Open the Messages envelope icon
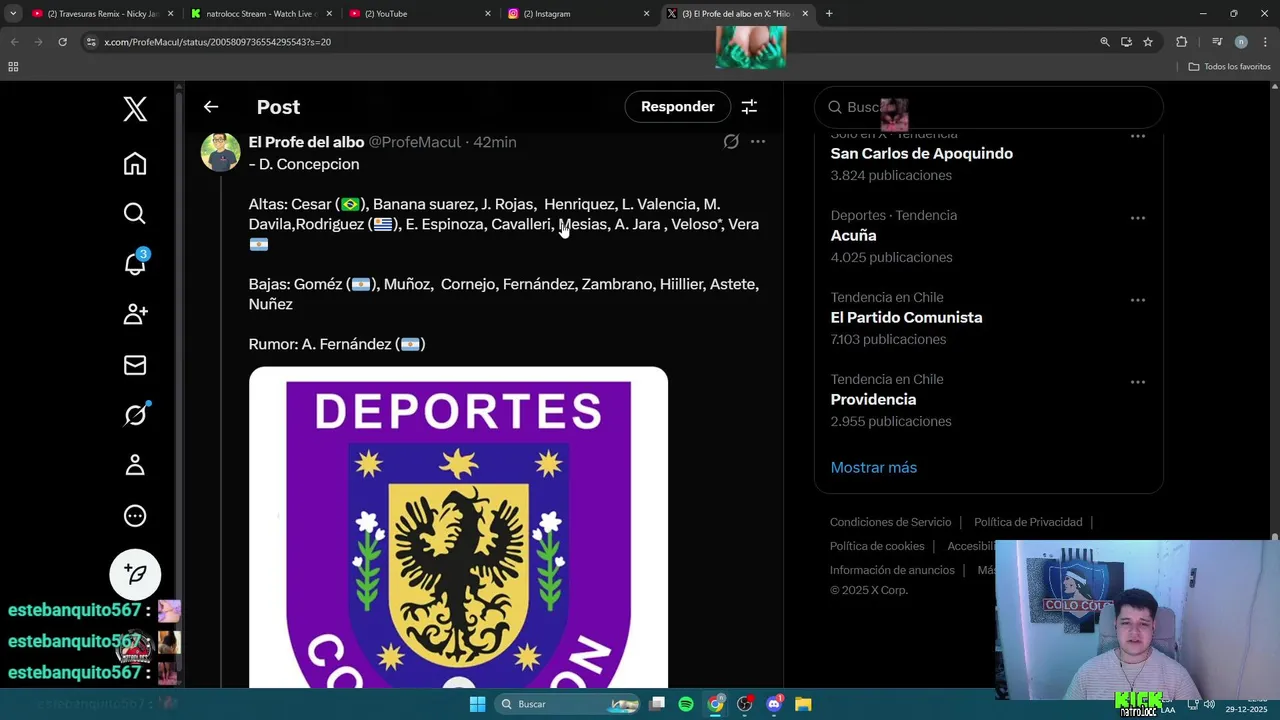 click(135, 365)
